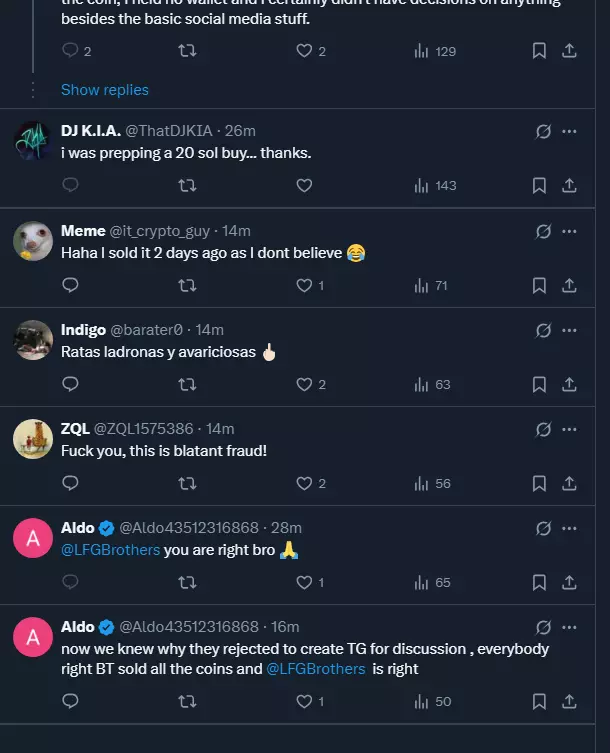Like ZQL's blatant fraud tweet
Viewport: 610px width, 753px height.
[305, 483]
